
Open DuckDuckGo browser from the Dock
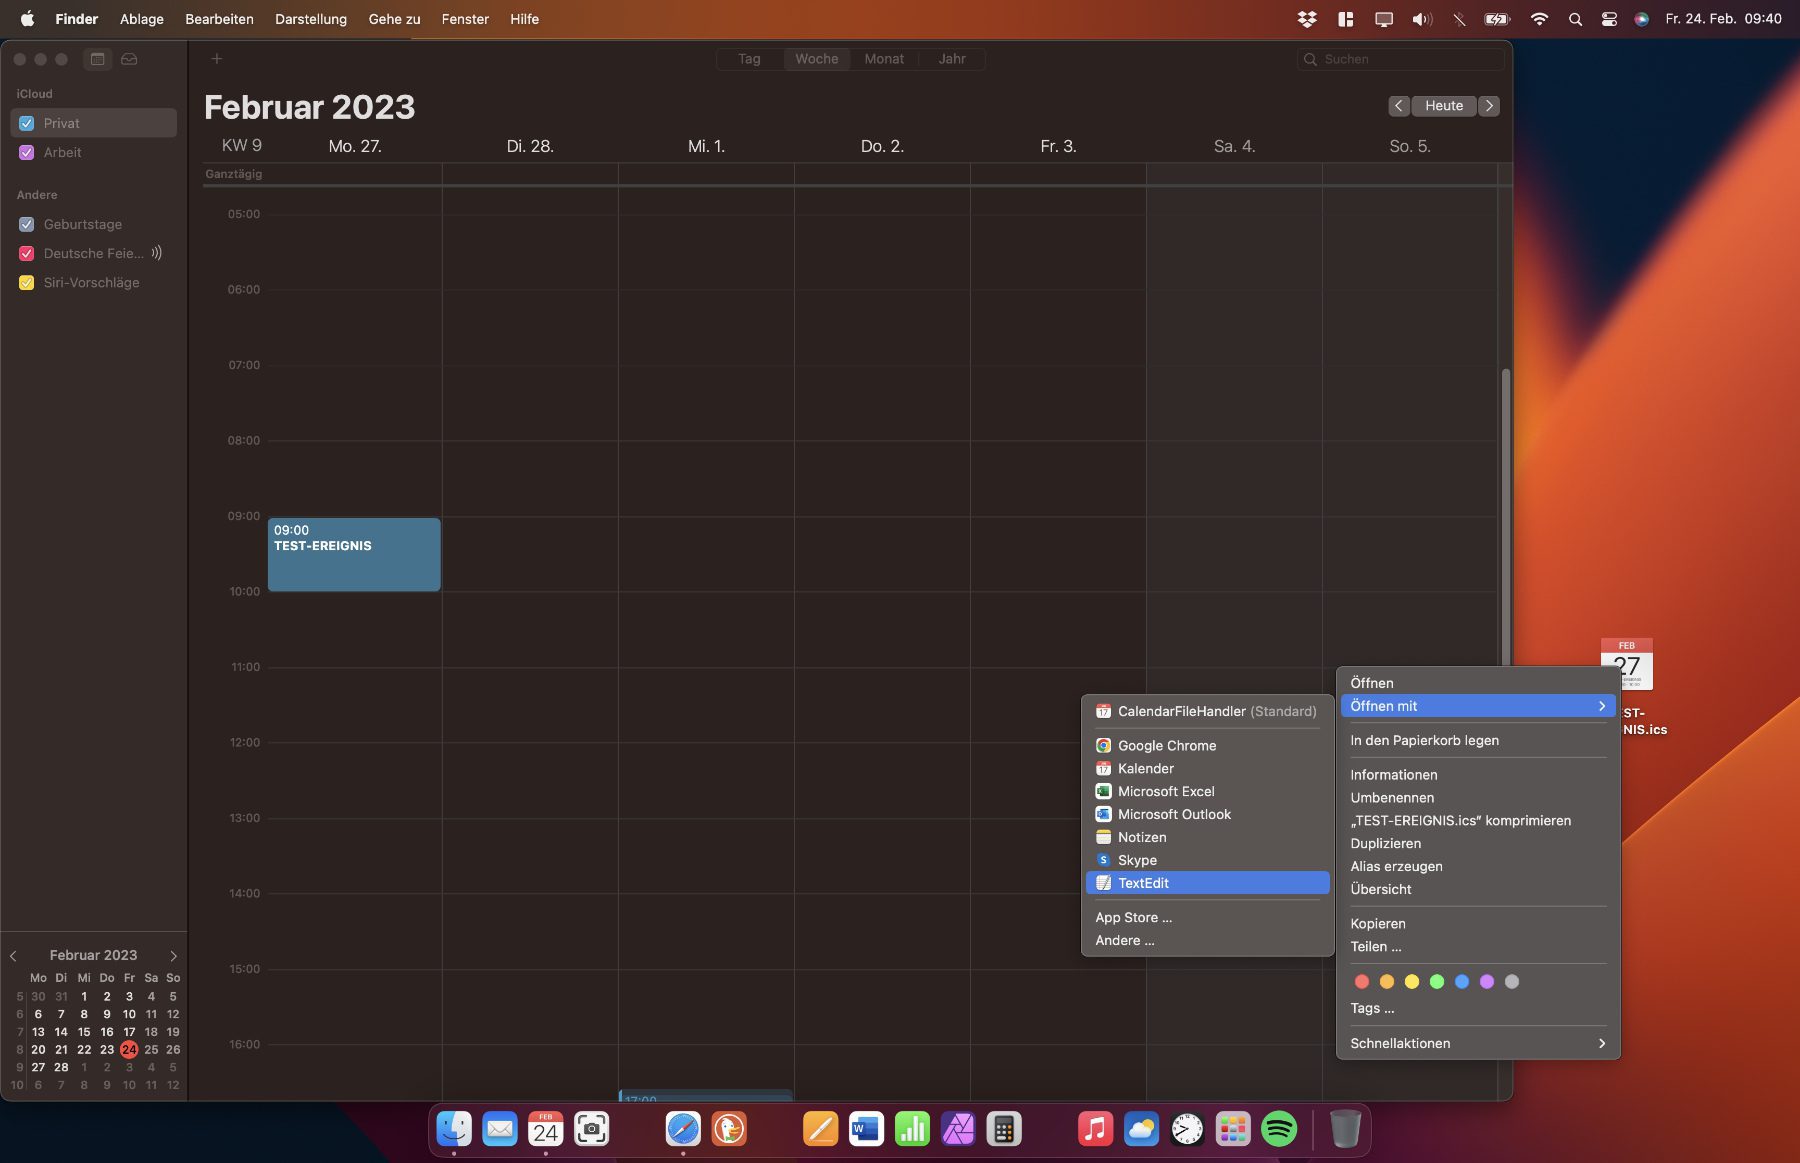pyautogui.click(x=729, y=1130)
